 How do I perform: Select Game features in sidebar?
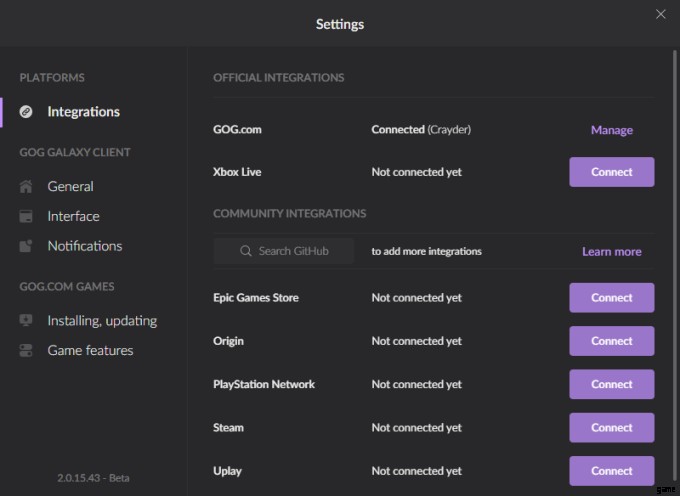pos(90,351)
